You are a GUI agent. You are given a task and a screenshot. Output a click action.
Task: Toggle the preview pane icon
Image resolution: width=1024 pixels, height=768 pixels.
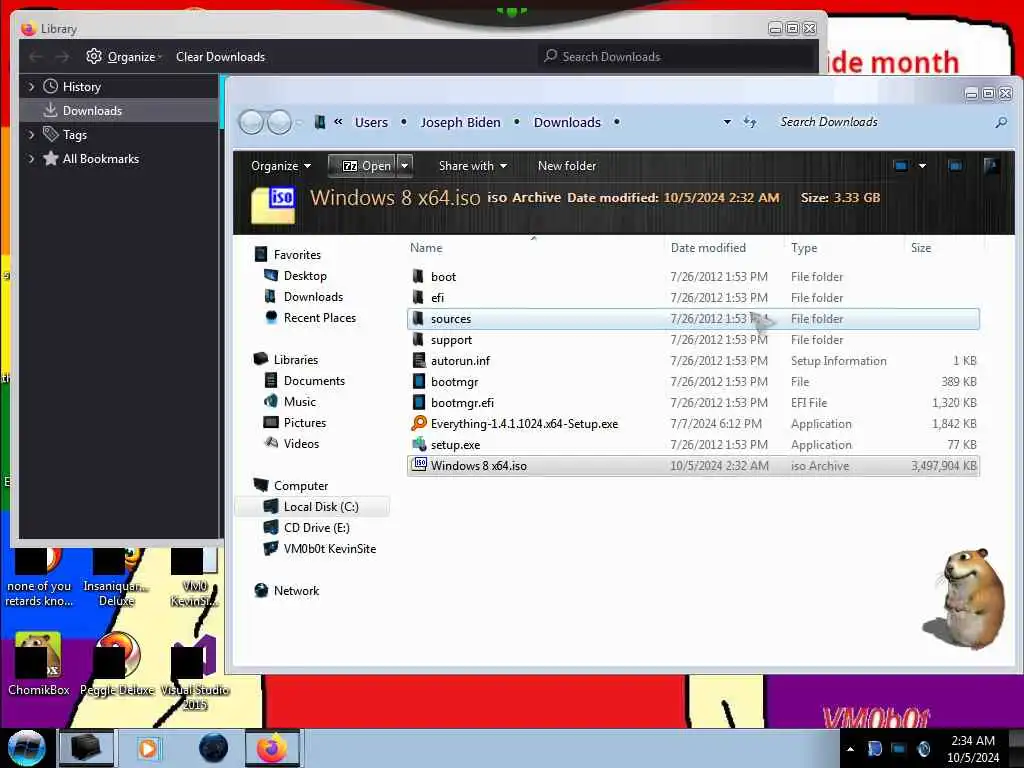[955, 166]
